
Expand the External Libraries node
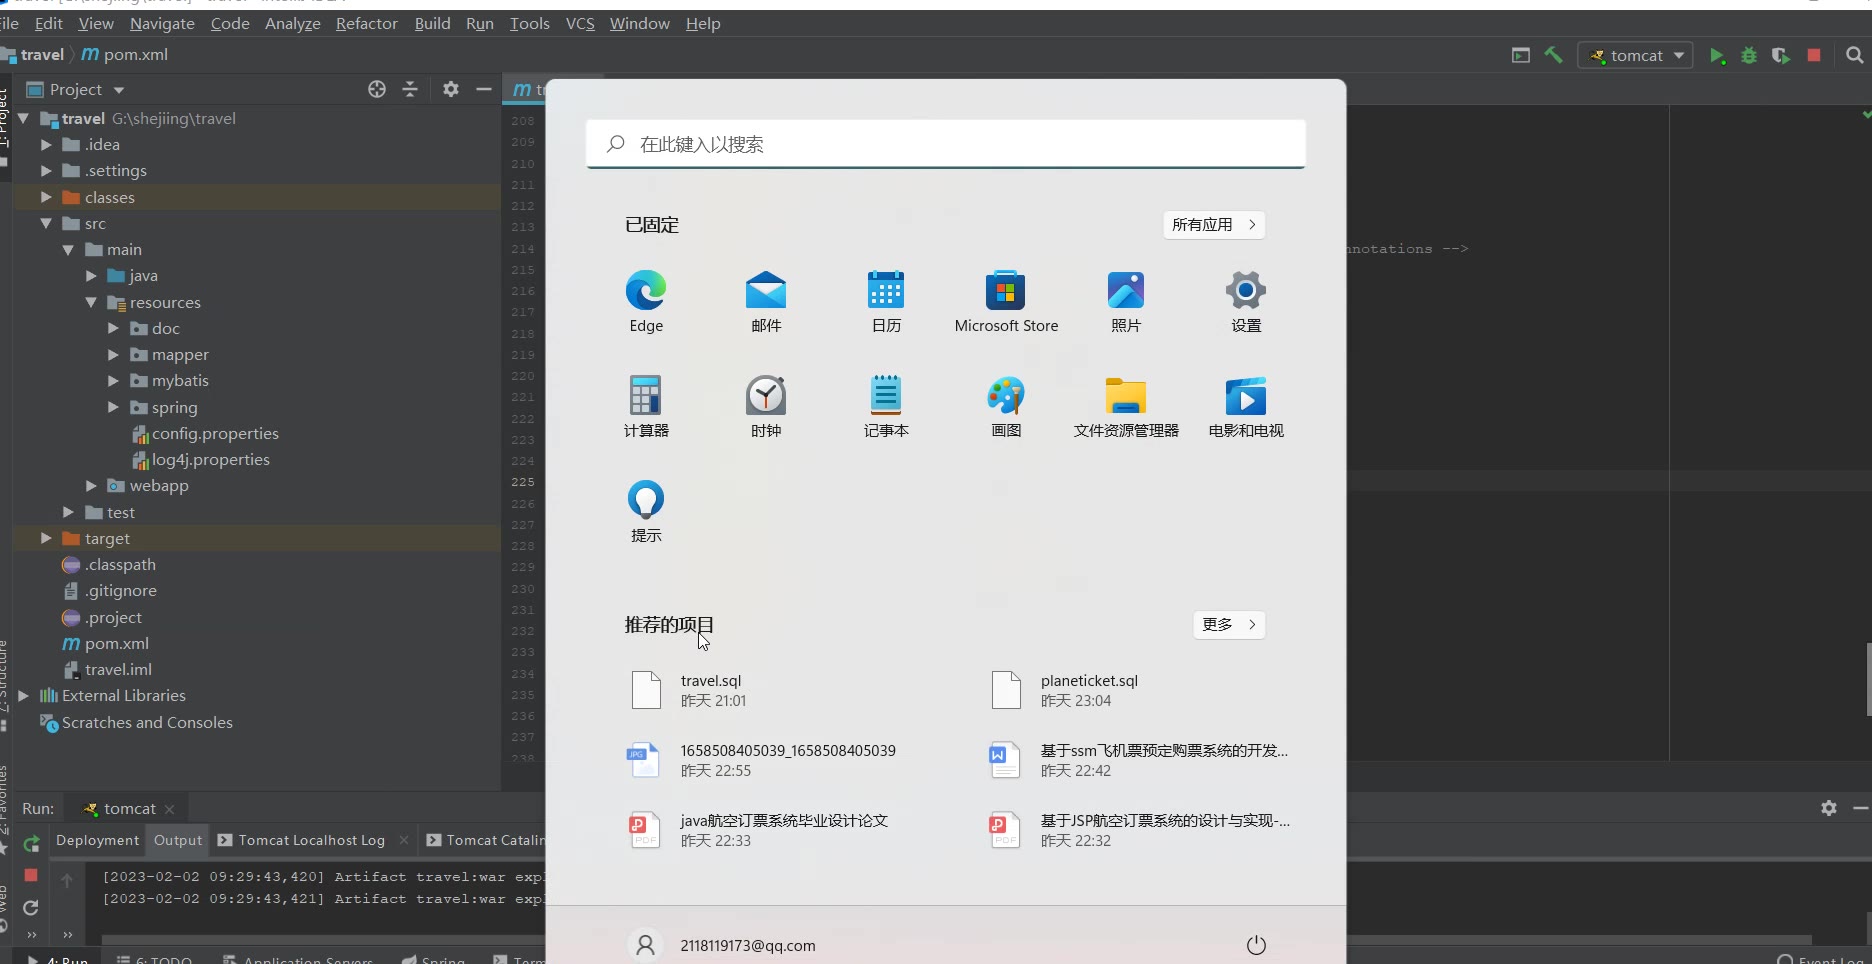point(23,696)
